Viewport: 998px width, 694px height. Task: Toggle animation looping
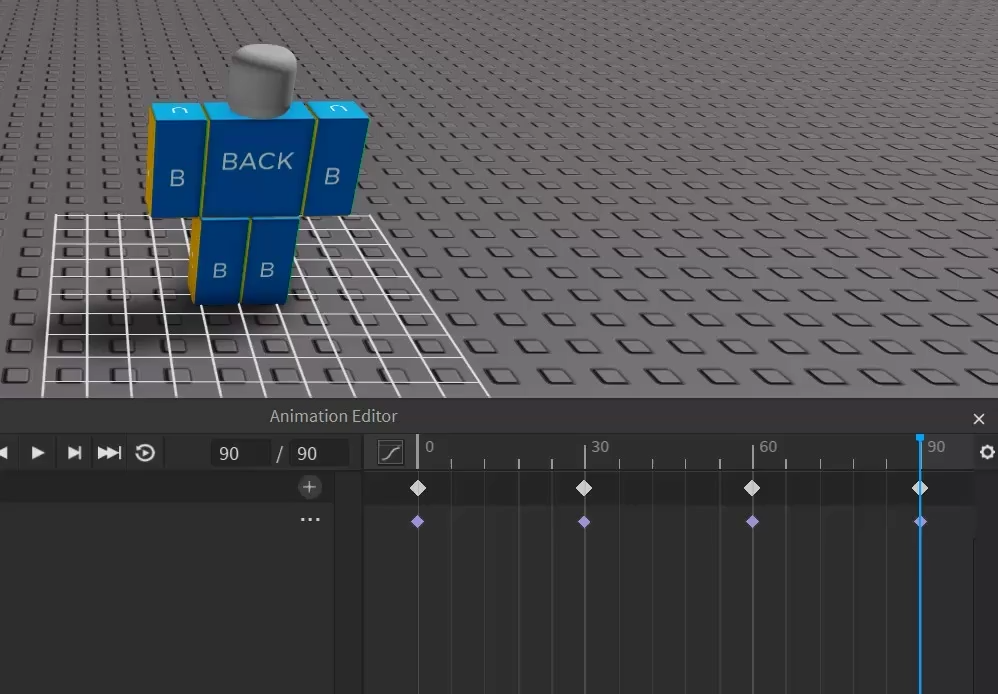click(x=145, y=452)
